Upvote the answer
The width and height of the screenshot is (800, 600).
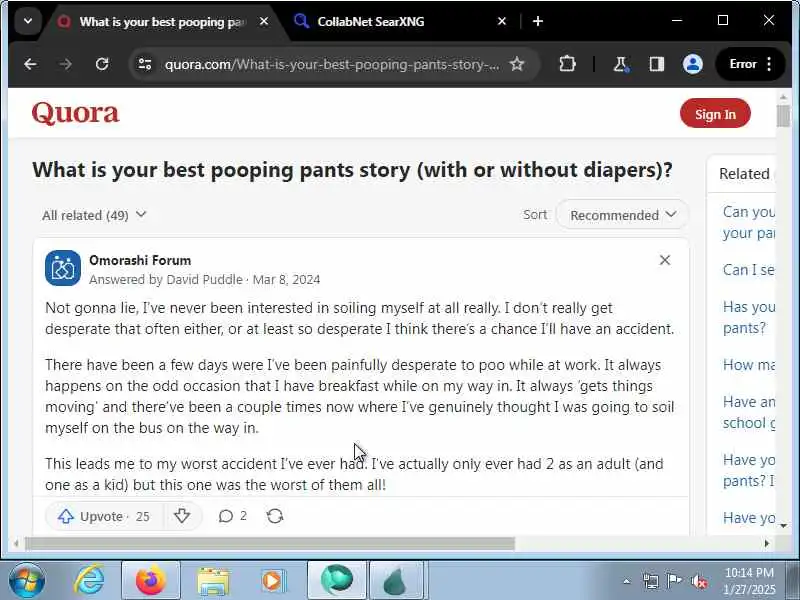pos(104,516)
